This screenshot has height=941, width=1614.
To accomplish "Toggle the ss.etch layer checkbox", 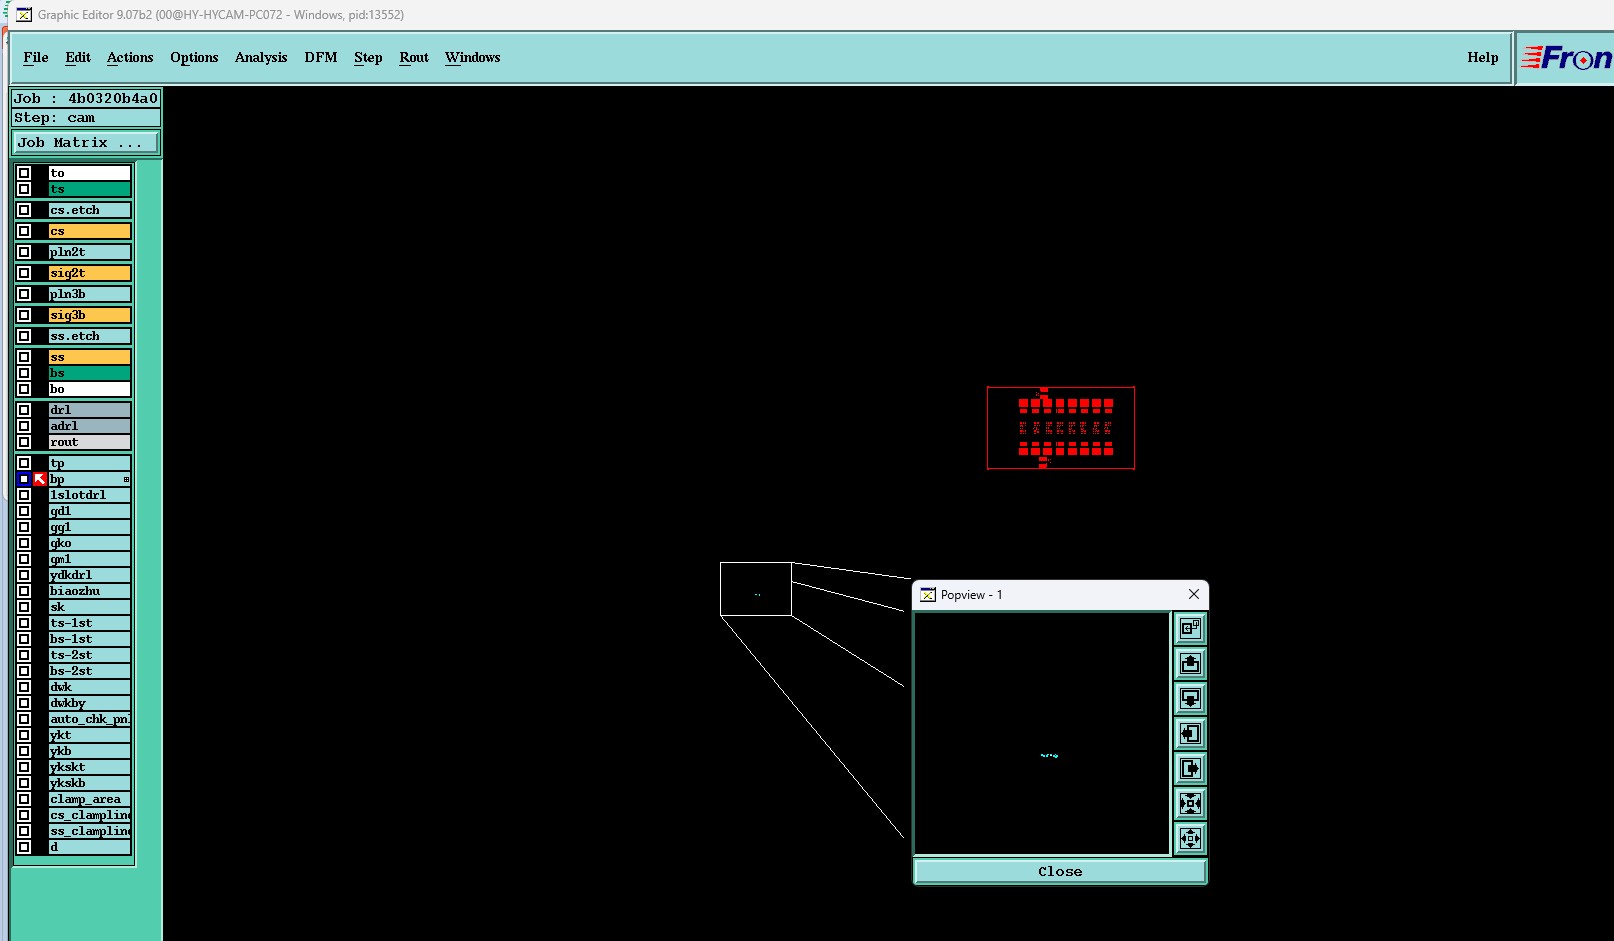I will (x=24, y=336).
